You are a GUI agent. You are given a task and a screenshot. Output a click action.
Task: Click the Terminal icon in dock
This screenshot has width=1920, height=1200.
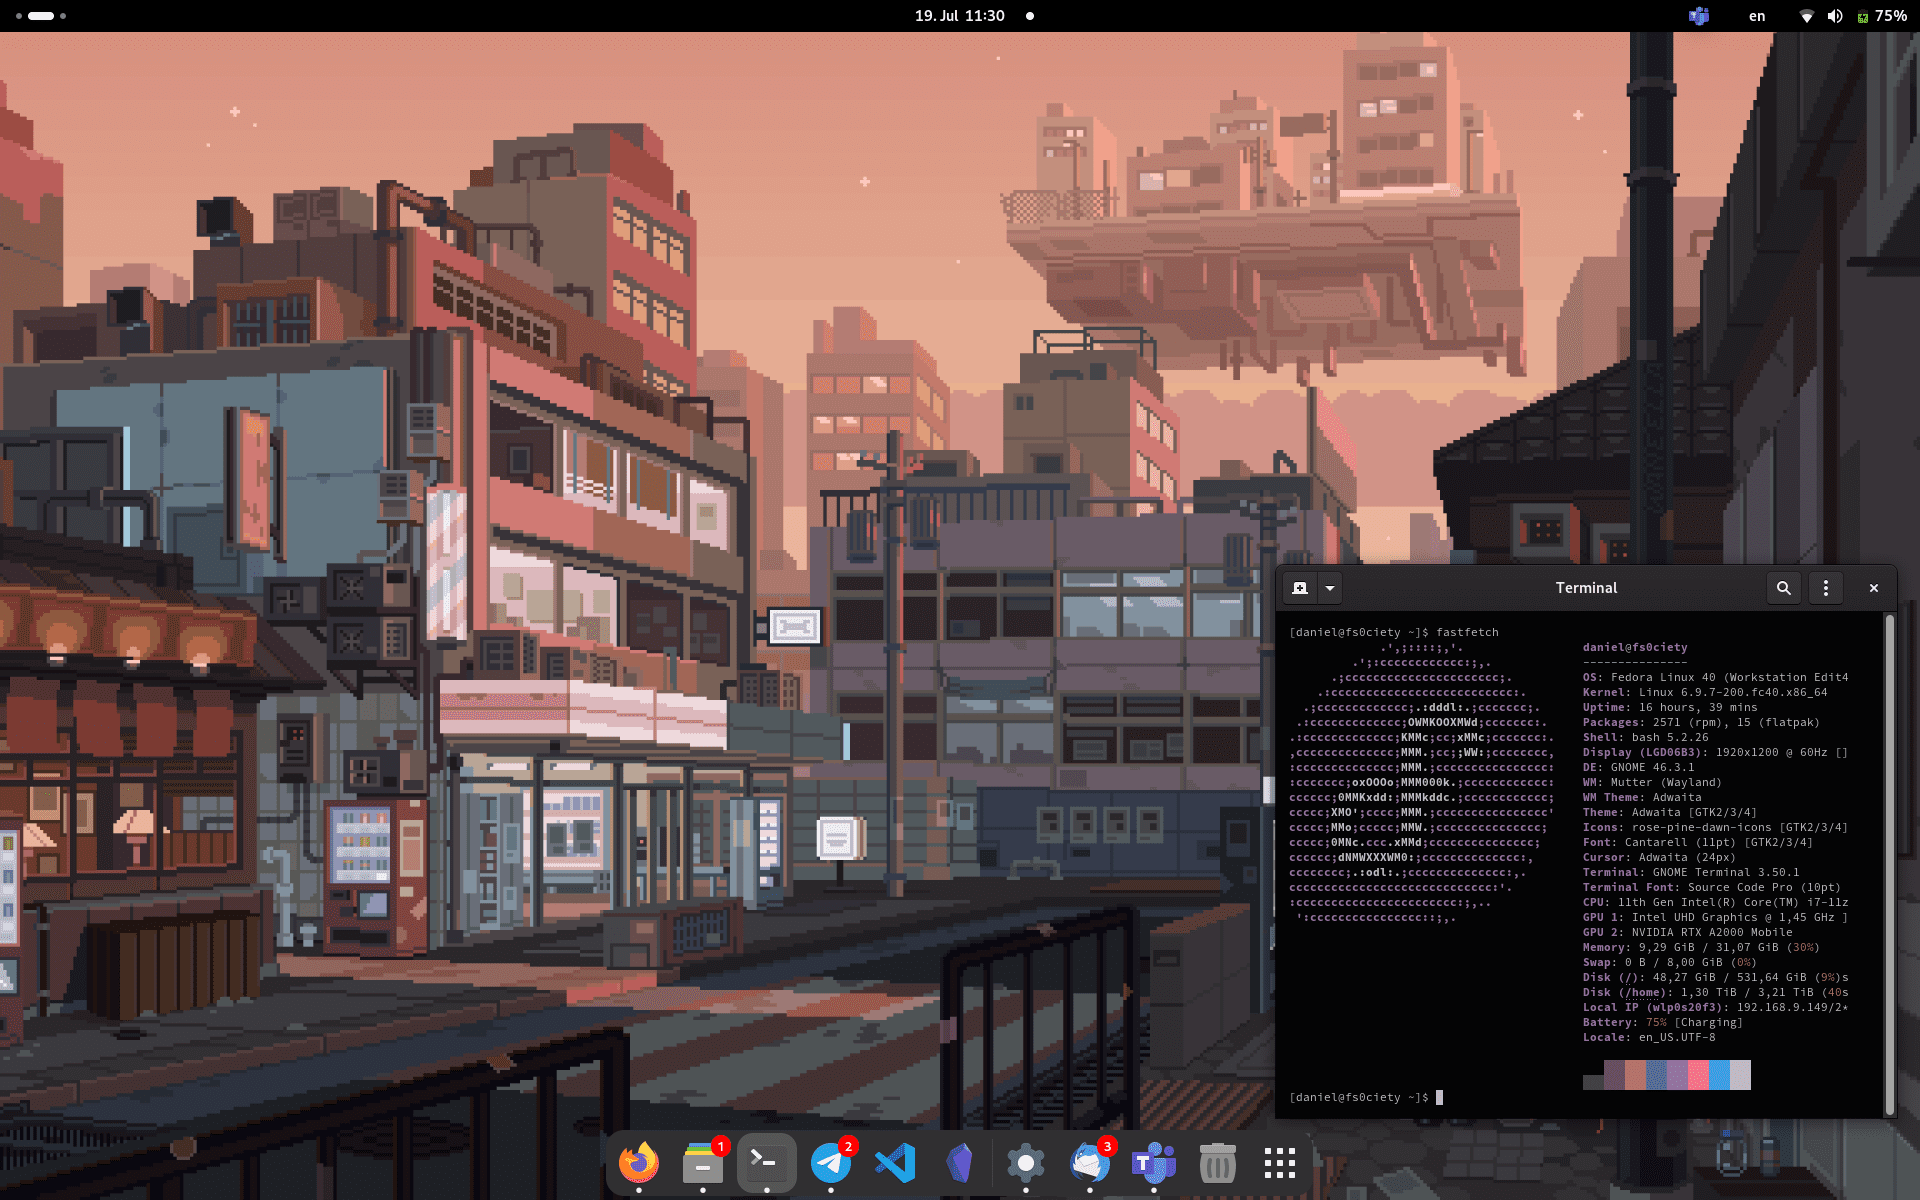[767, 1163]
